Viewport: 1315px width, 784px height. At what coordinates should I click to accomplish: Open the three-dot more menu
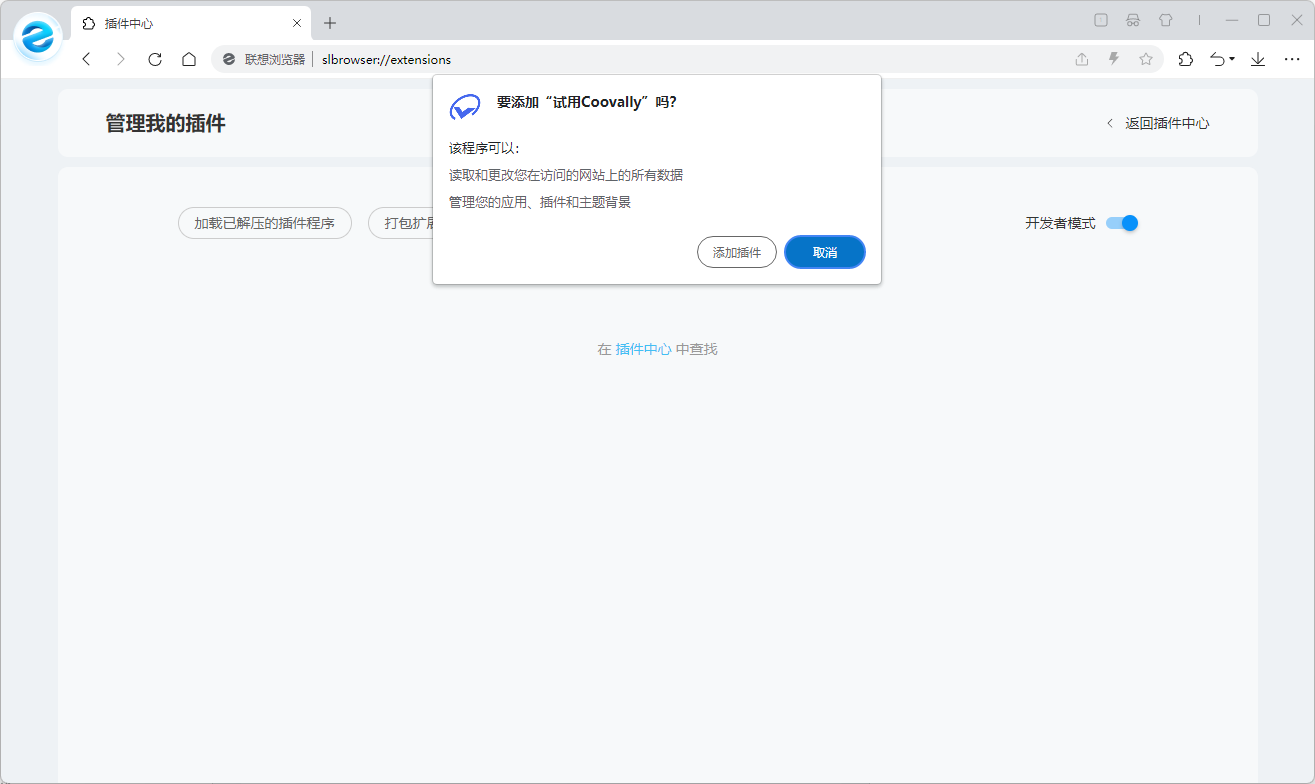[1292, 59]
